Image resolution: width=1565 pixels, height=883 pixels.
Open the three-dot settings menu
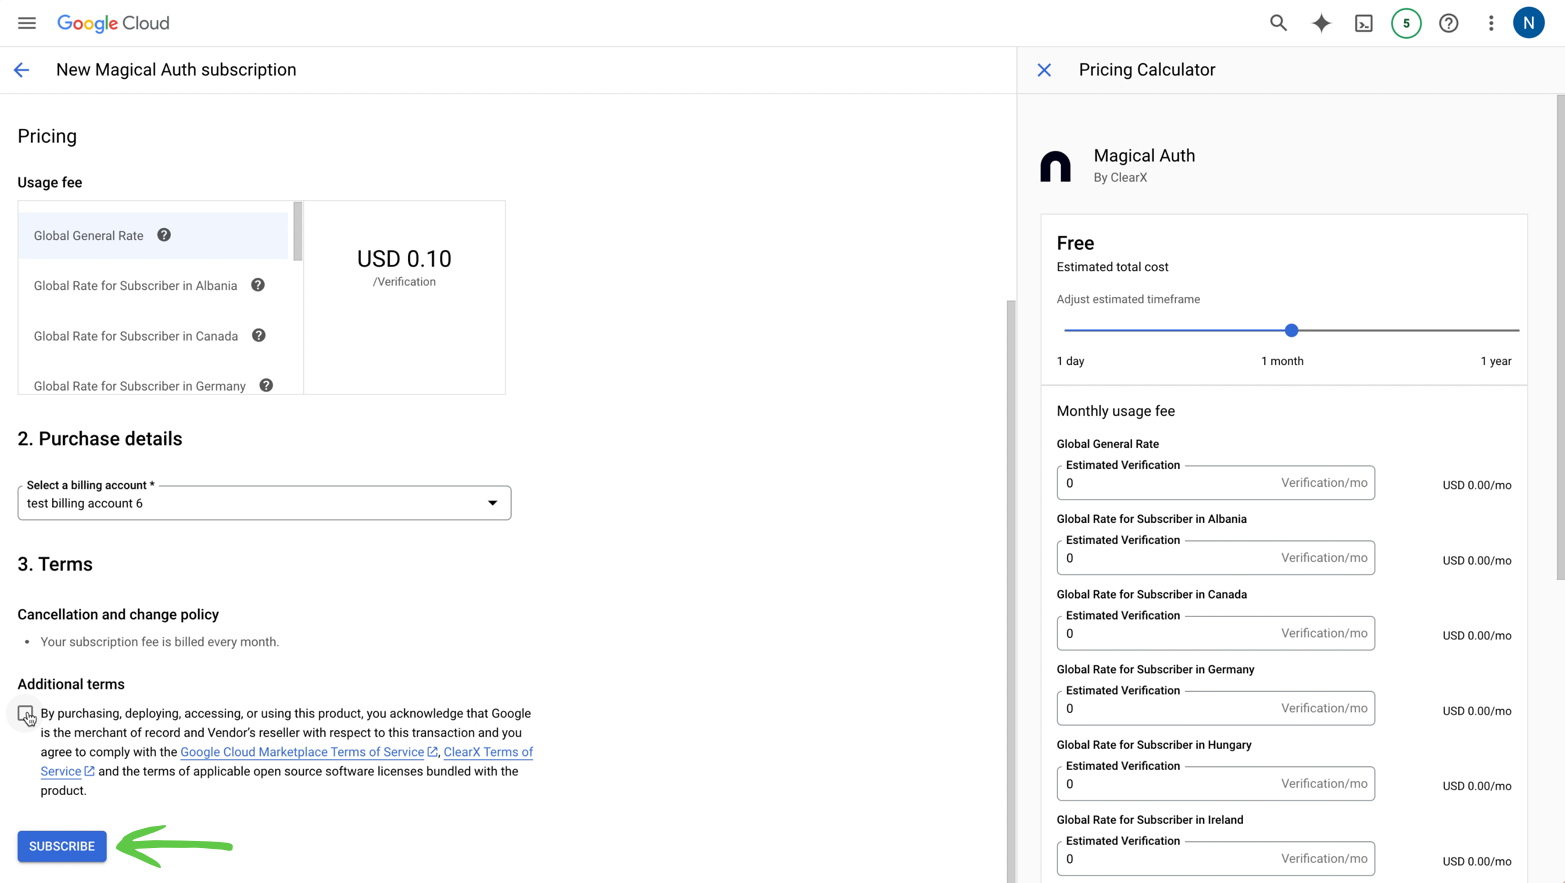[x=1491, y=23]
